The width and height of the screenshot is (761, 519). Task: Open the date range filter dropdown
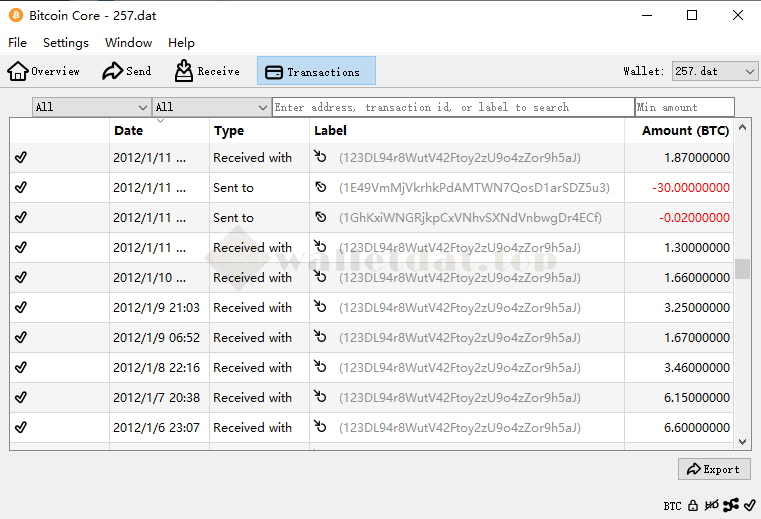click(x=91, y=107)
